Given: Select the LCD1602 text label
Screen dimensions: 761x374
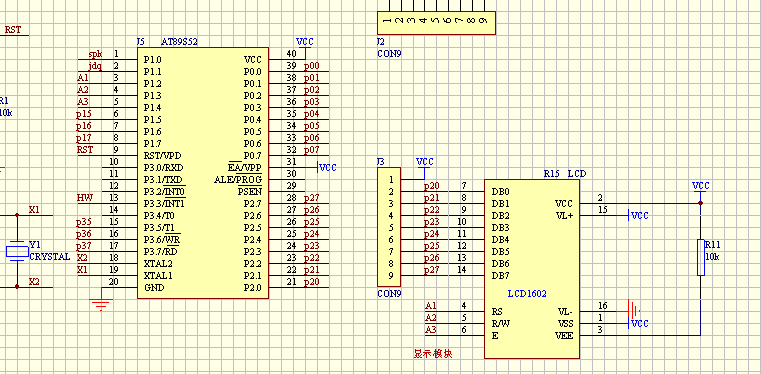Looking at the screenshot, I should pyautogui.click(x=527, y=293).
